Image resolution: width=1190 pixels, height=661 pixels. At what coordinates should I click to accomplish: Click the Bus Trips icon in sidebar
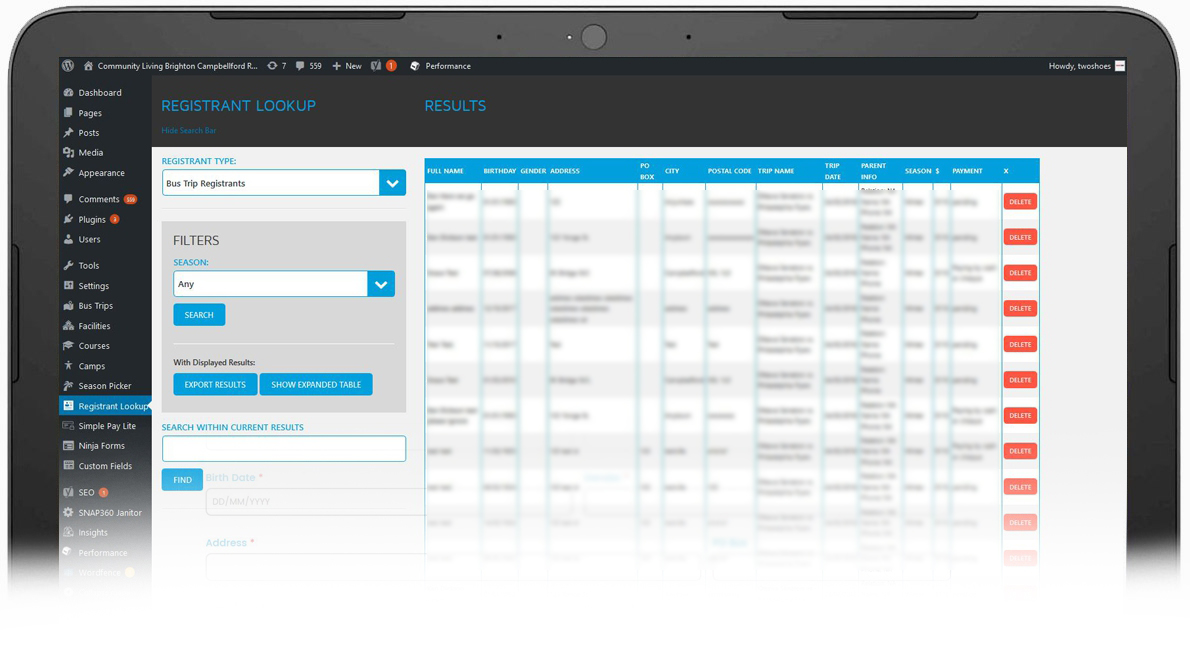pyautogui.click(x=68, y=306)
